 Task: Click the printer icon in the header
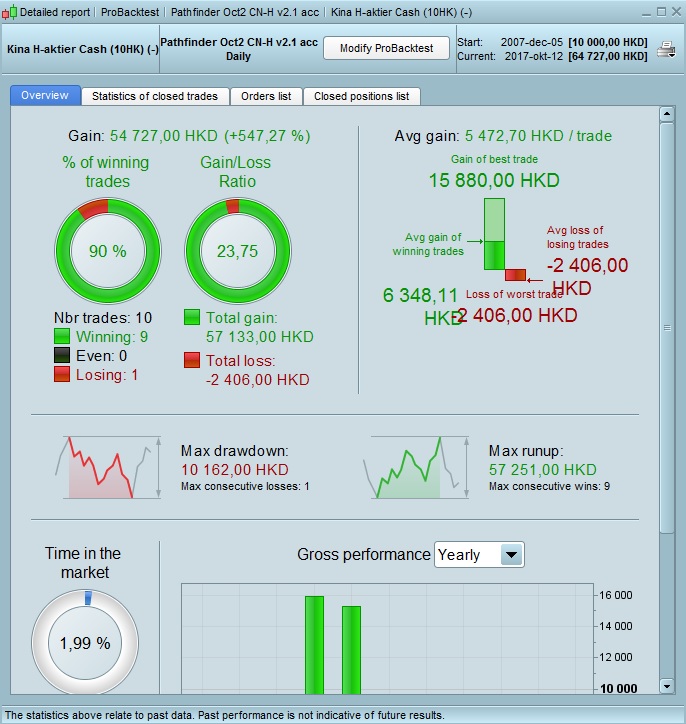(666, 49)
